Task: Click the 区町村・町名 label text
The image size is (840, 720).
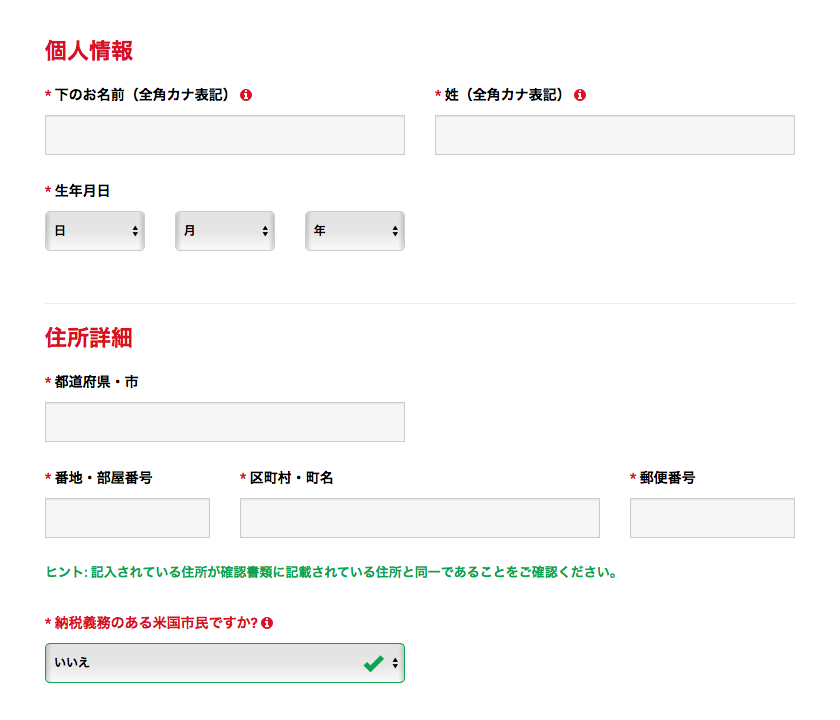Action: 291,478
